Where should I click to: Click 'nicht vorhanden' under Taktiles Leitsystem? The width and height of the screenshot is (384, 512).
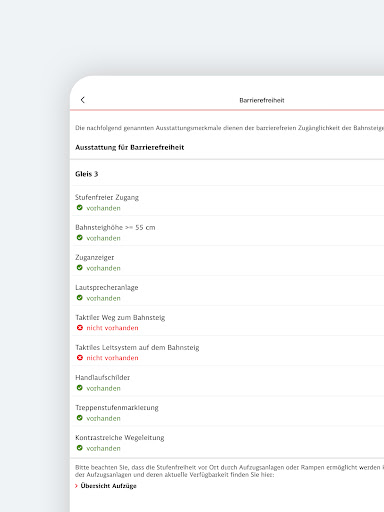tap(112, 358)
